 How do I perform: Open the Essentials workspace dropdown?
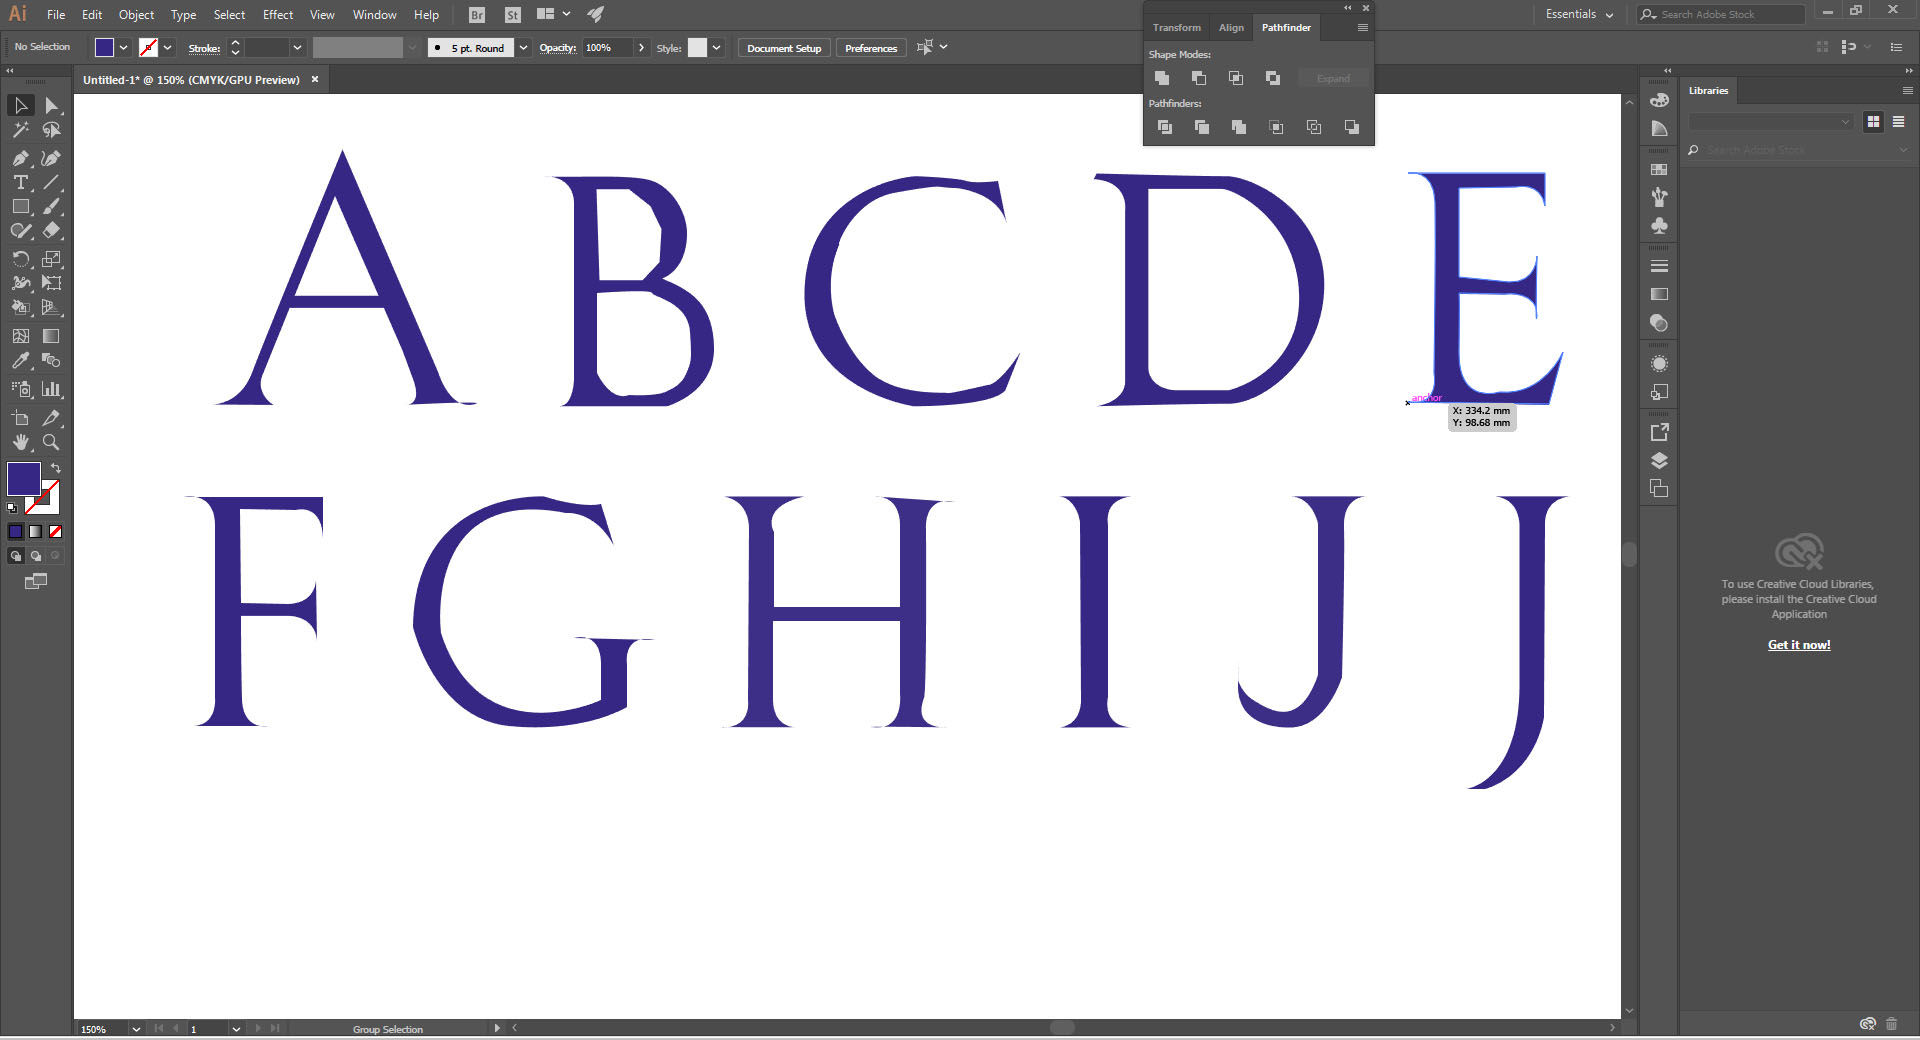pyautogui.click(x=1580, y=14)
